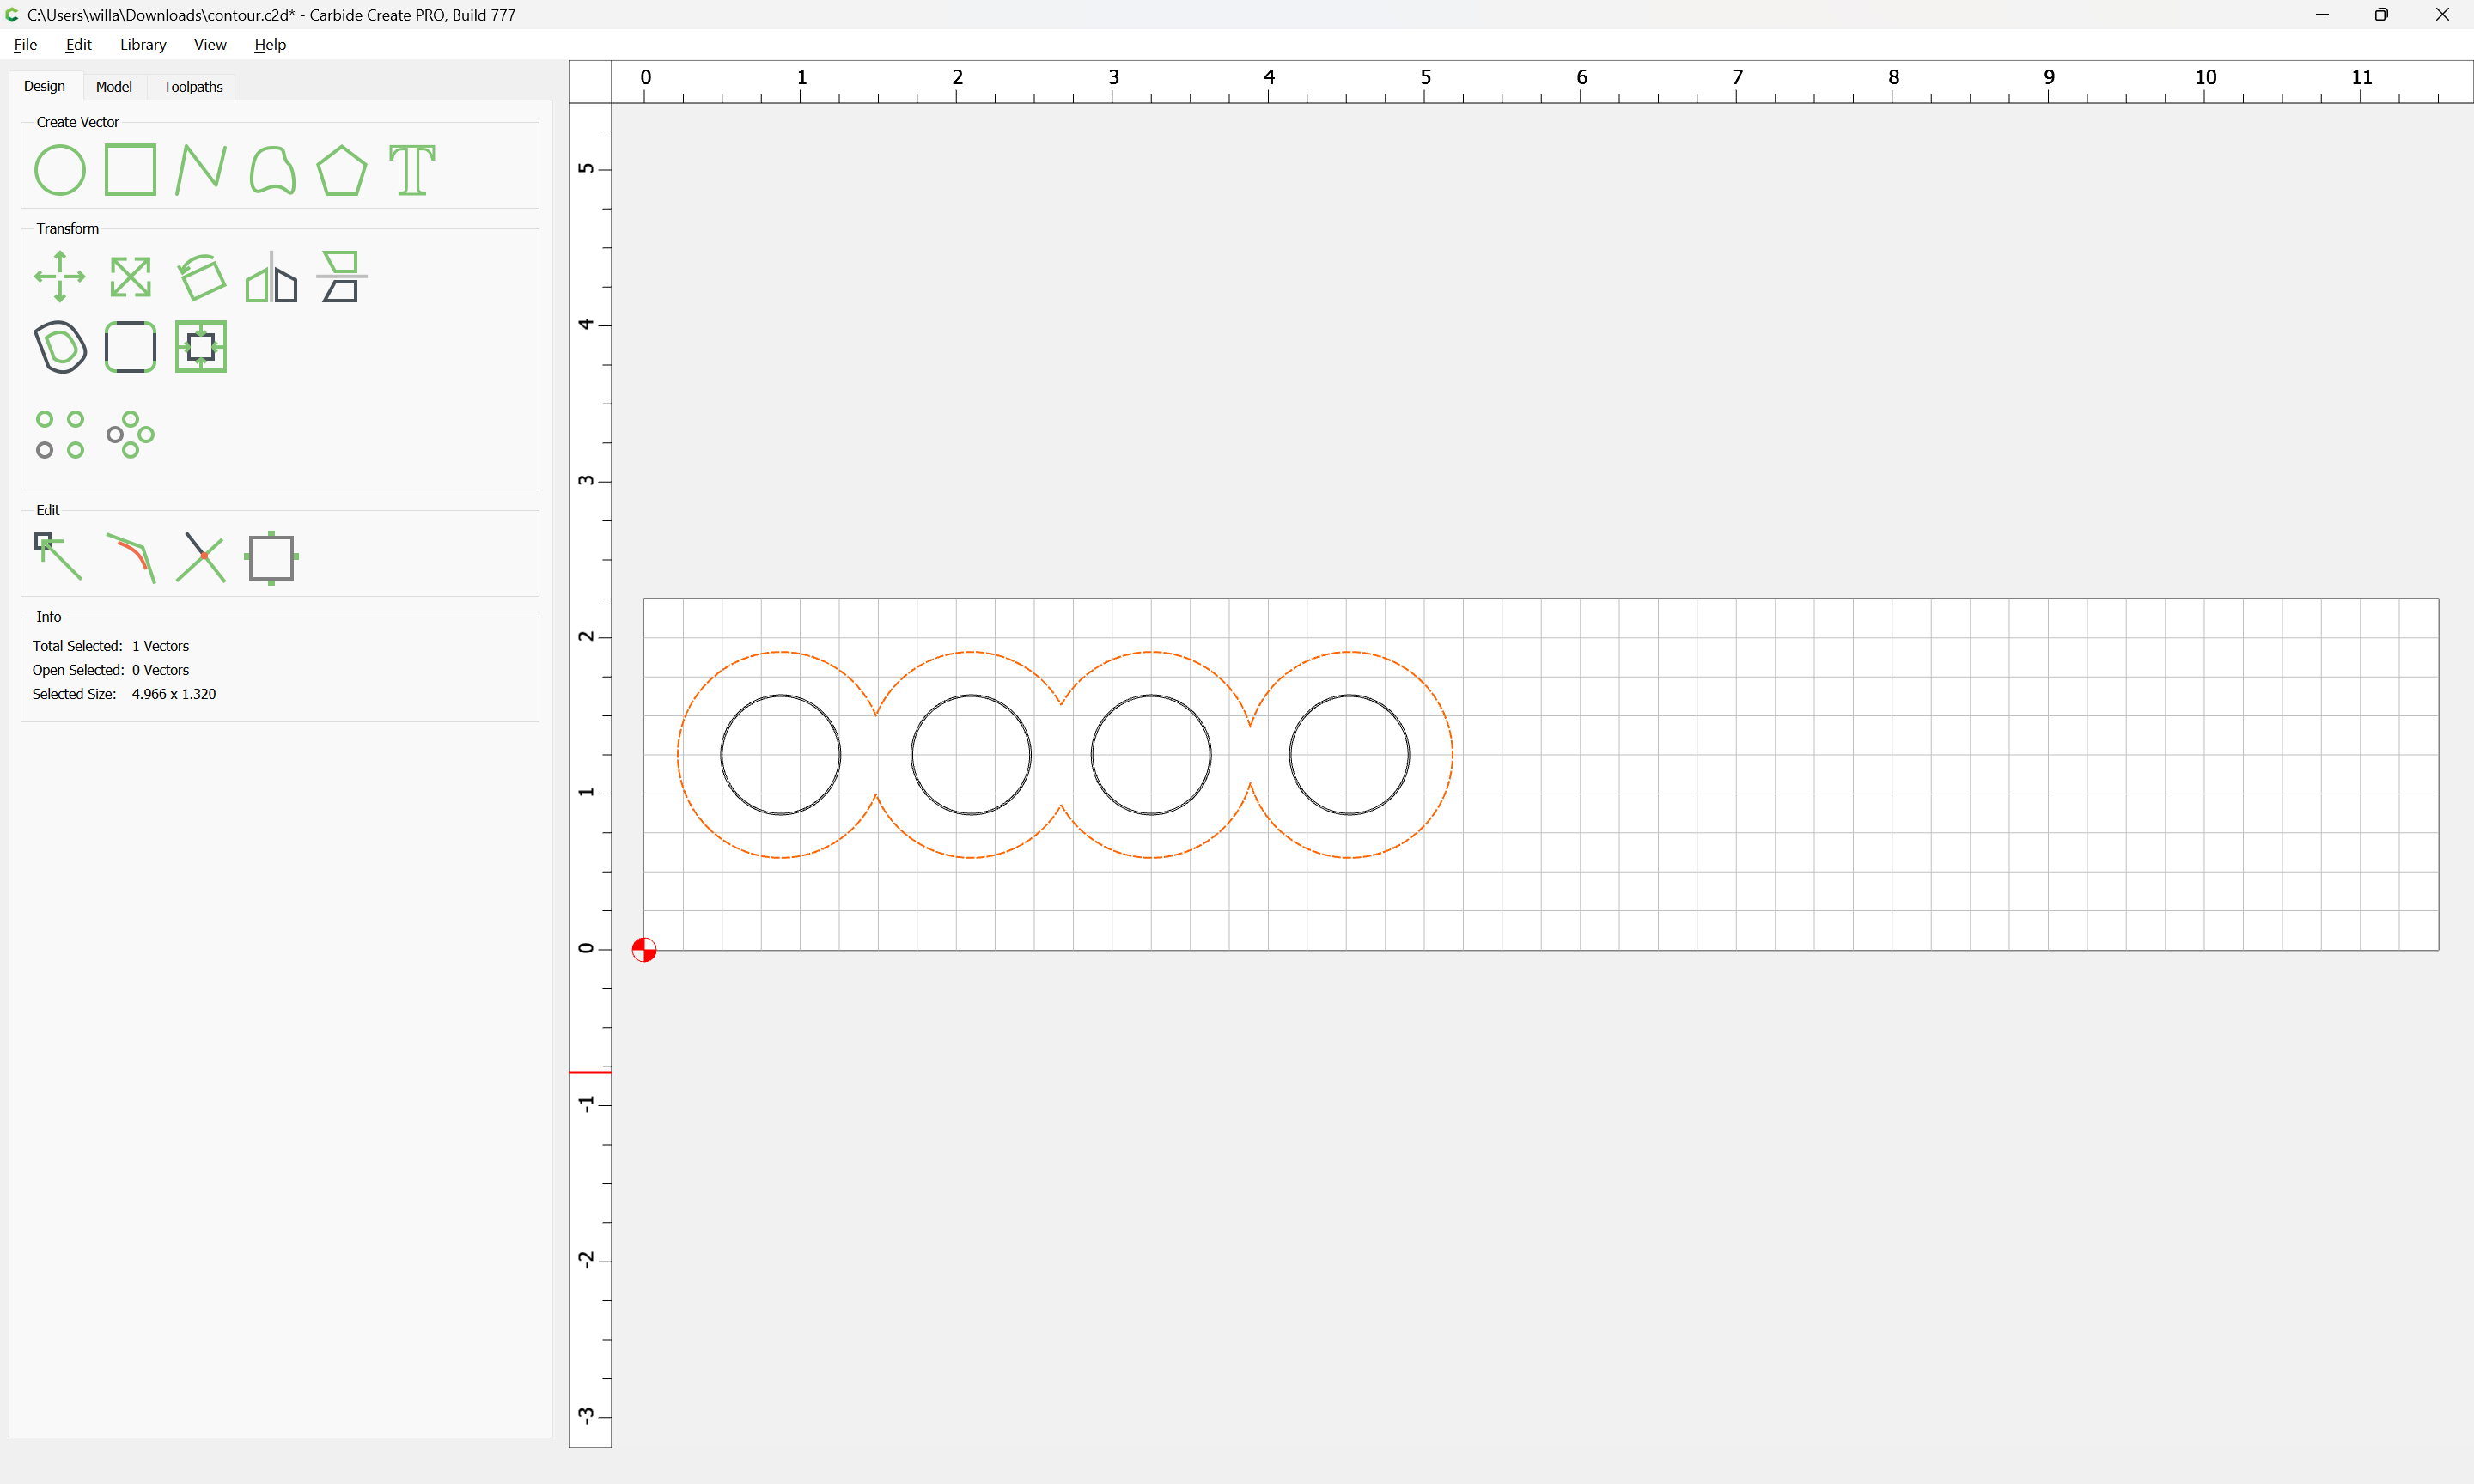The height and width of the screenshot is (1484, 2474).
Task: Select the Rectangle create vector tool
Action: pos(131,170)
